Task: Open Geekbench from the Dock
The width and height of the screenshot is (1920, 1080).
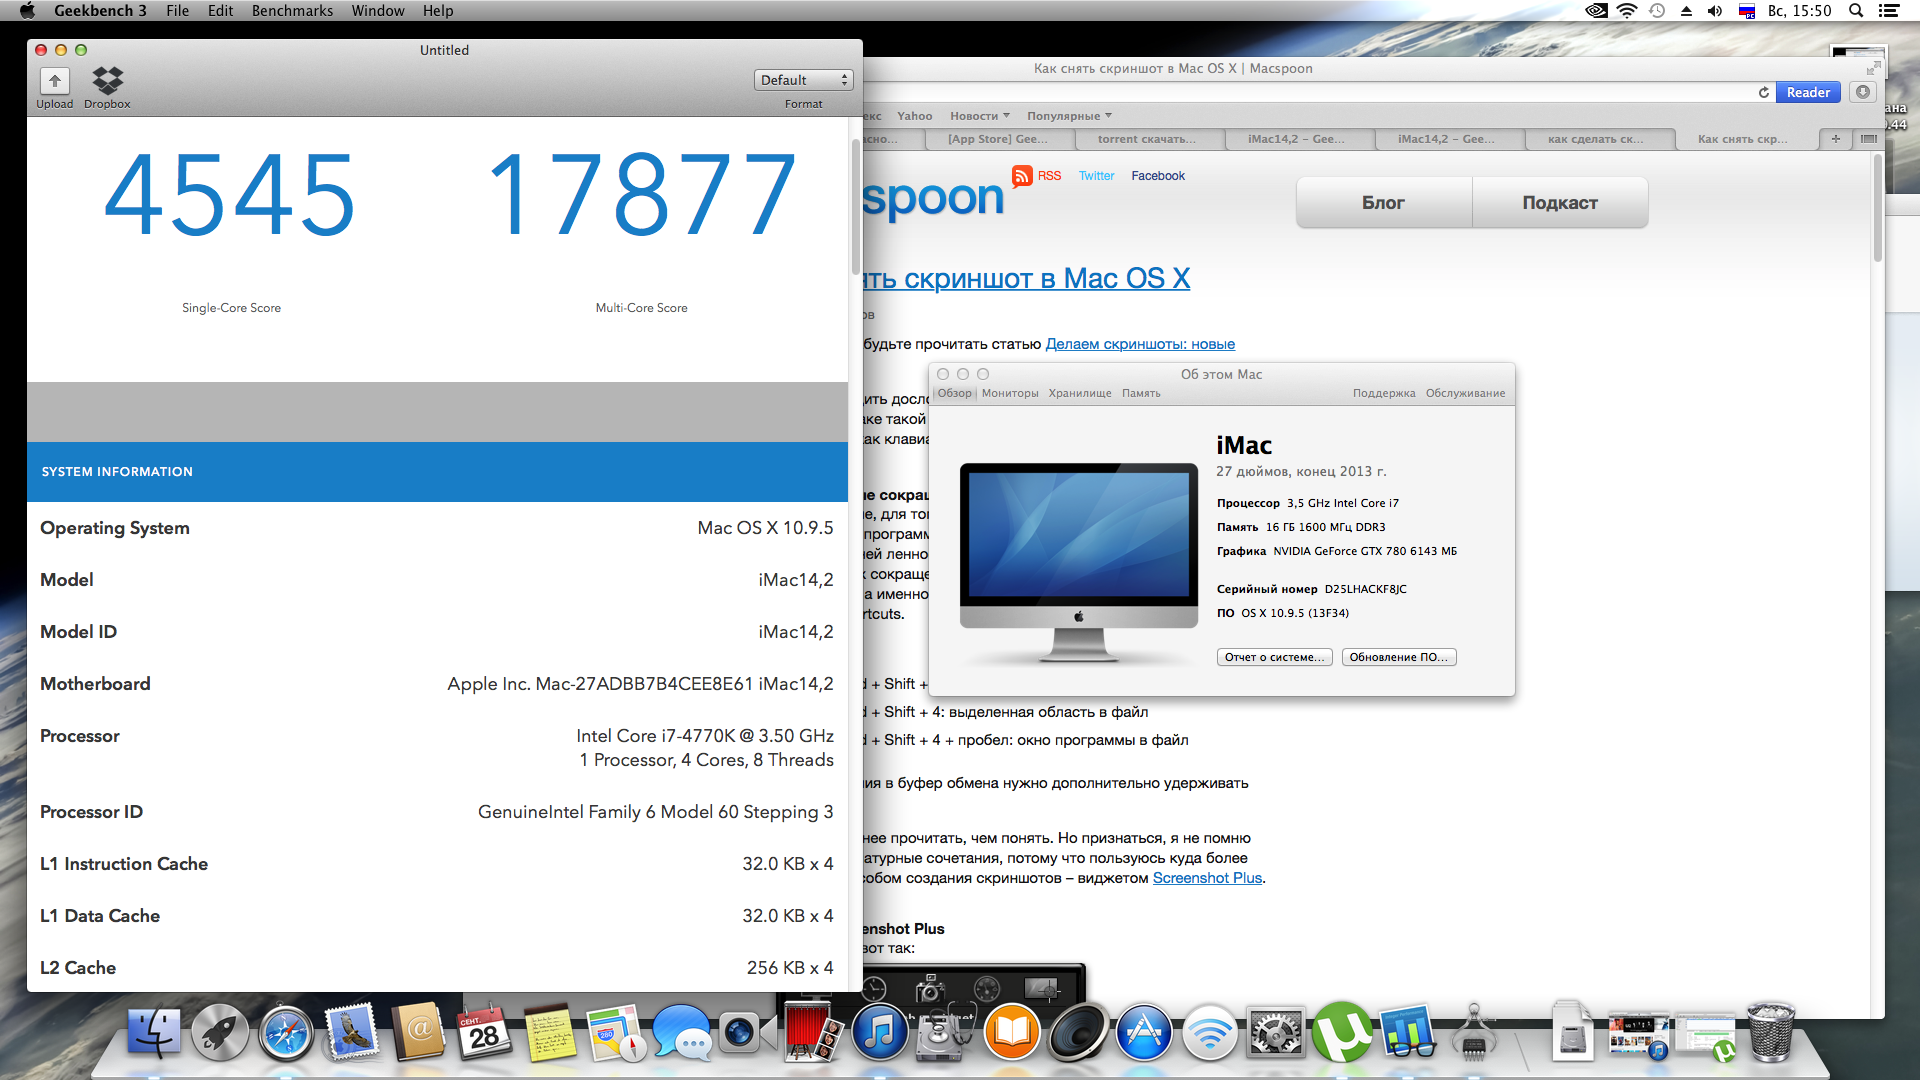Action: coord(1409,1033)
